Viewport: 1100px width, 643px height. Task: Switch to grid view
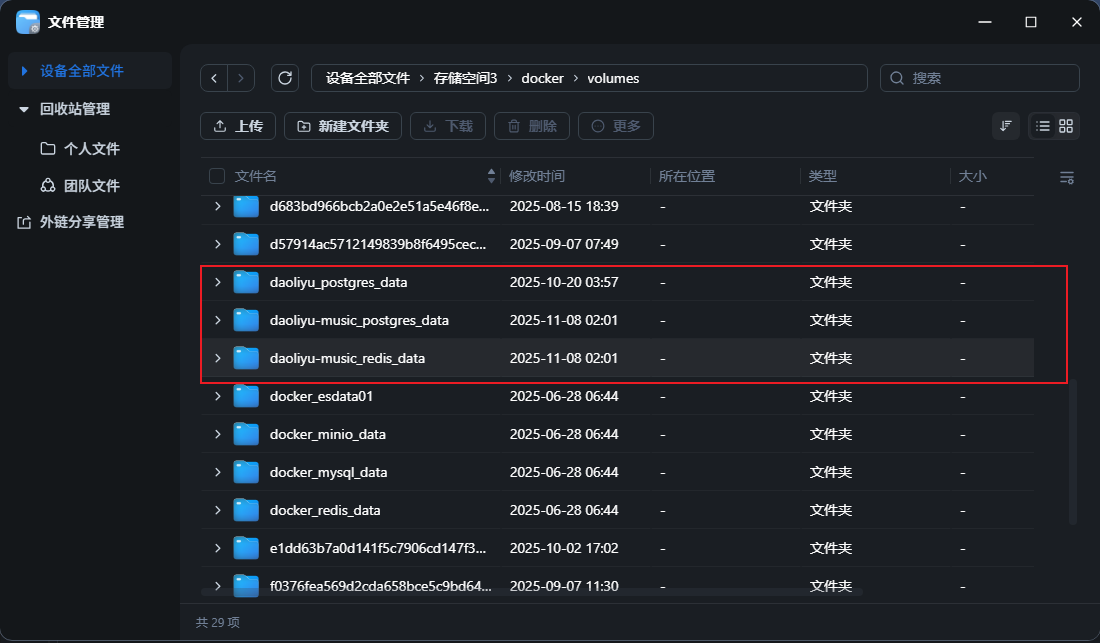pos(1066,126)
